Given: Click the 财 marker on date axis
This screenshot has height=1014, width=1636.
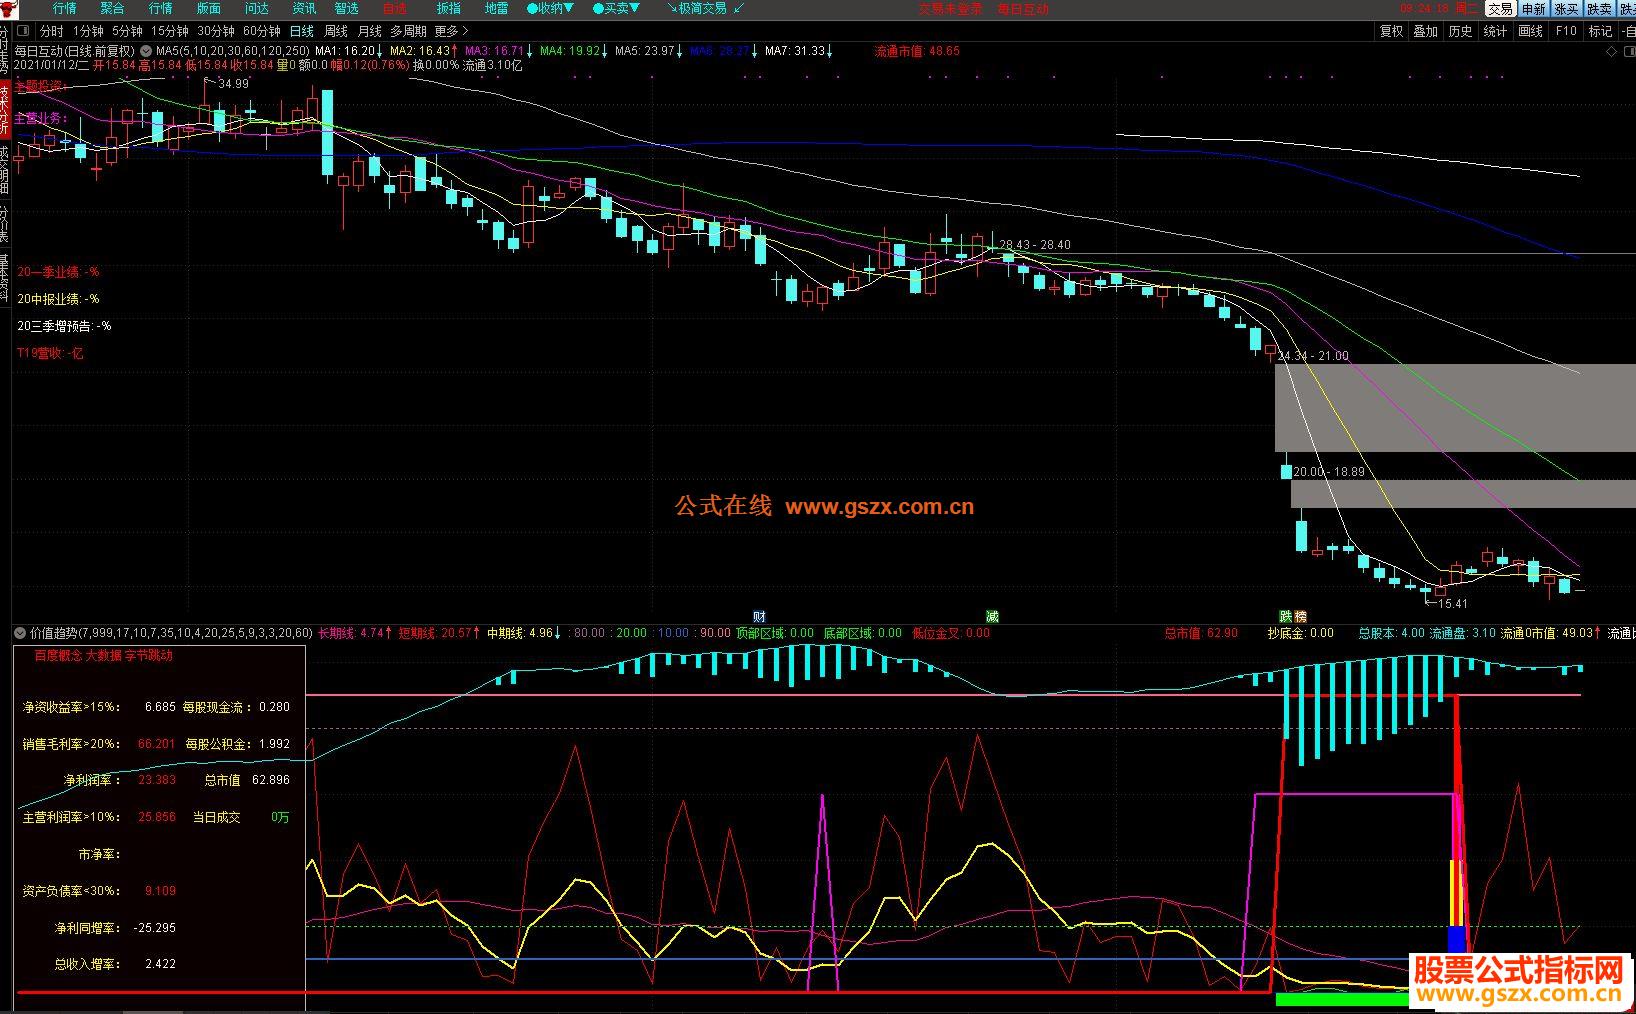Looking at the screenshot, I should tap(759, 616).
